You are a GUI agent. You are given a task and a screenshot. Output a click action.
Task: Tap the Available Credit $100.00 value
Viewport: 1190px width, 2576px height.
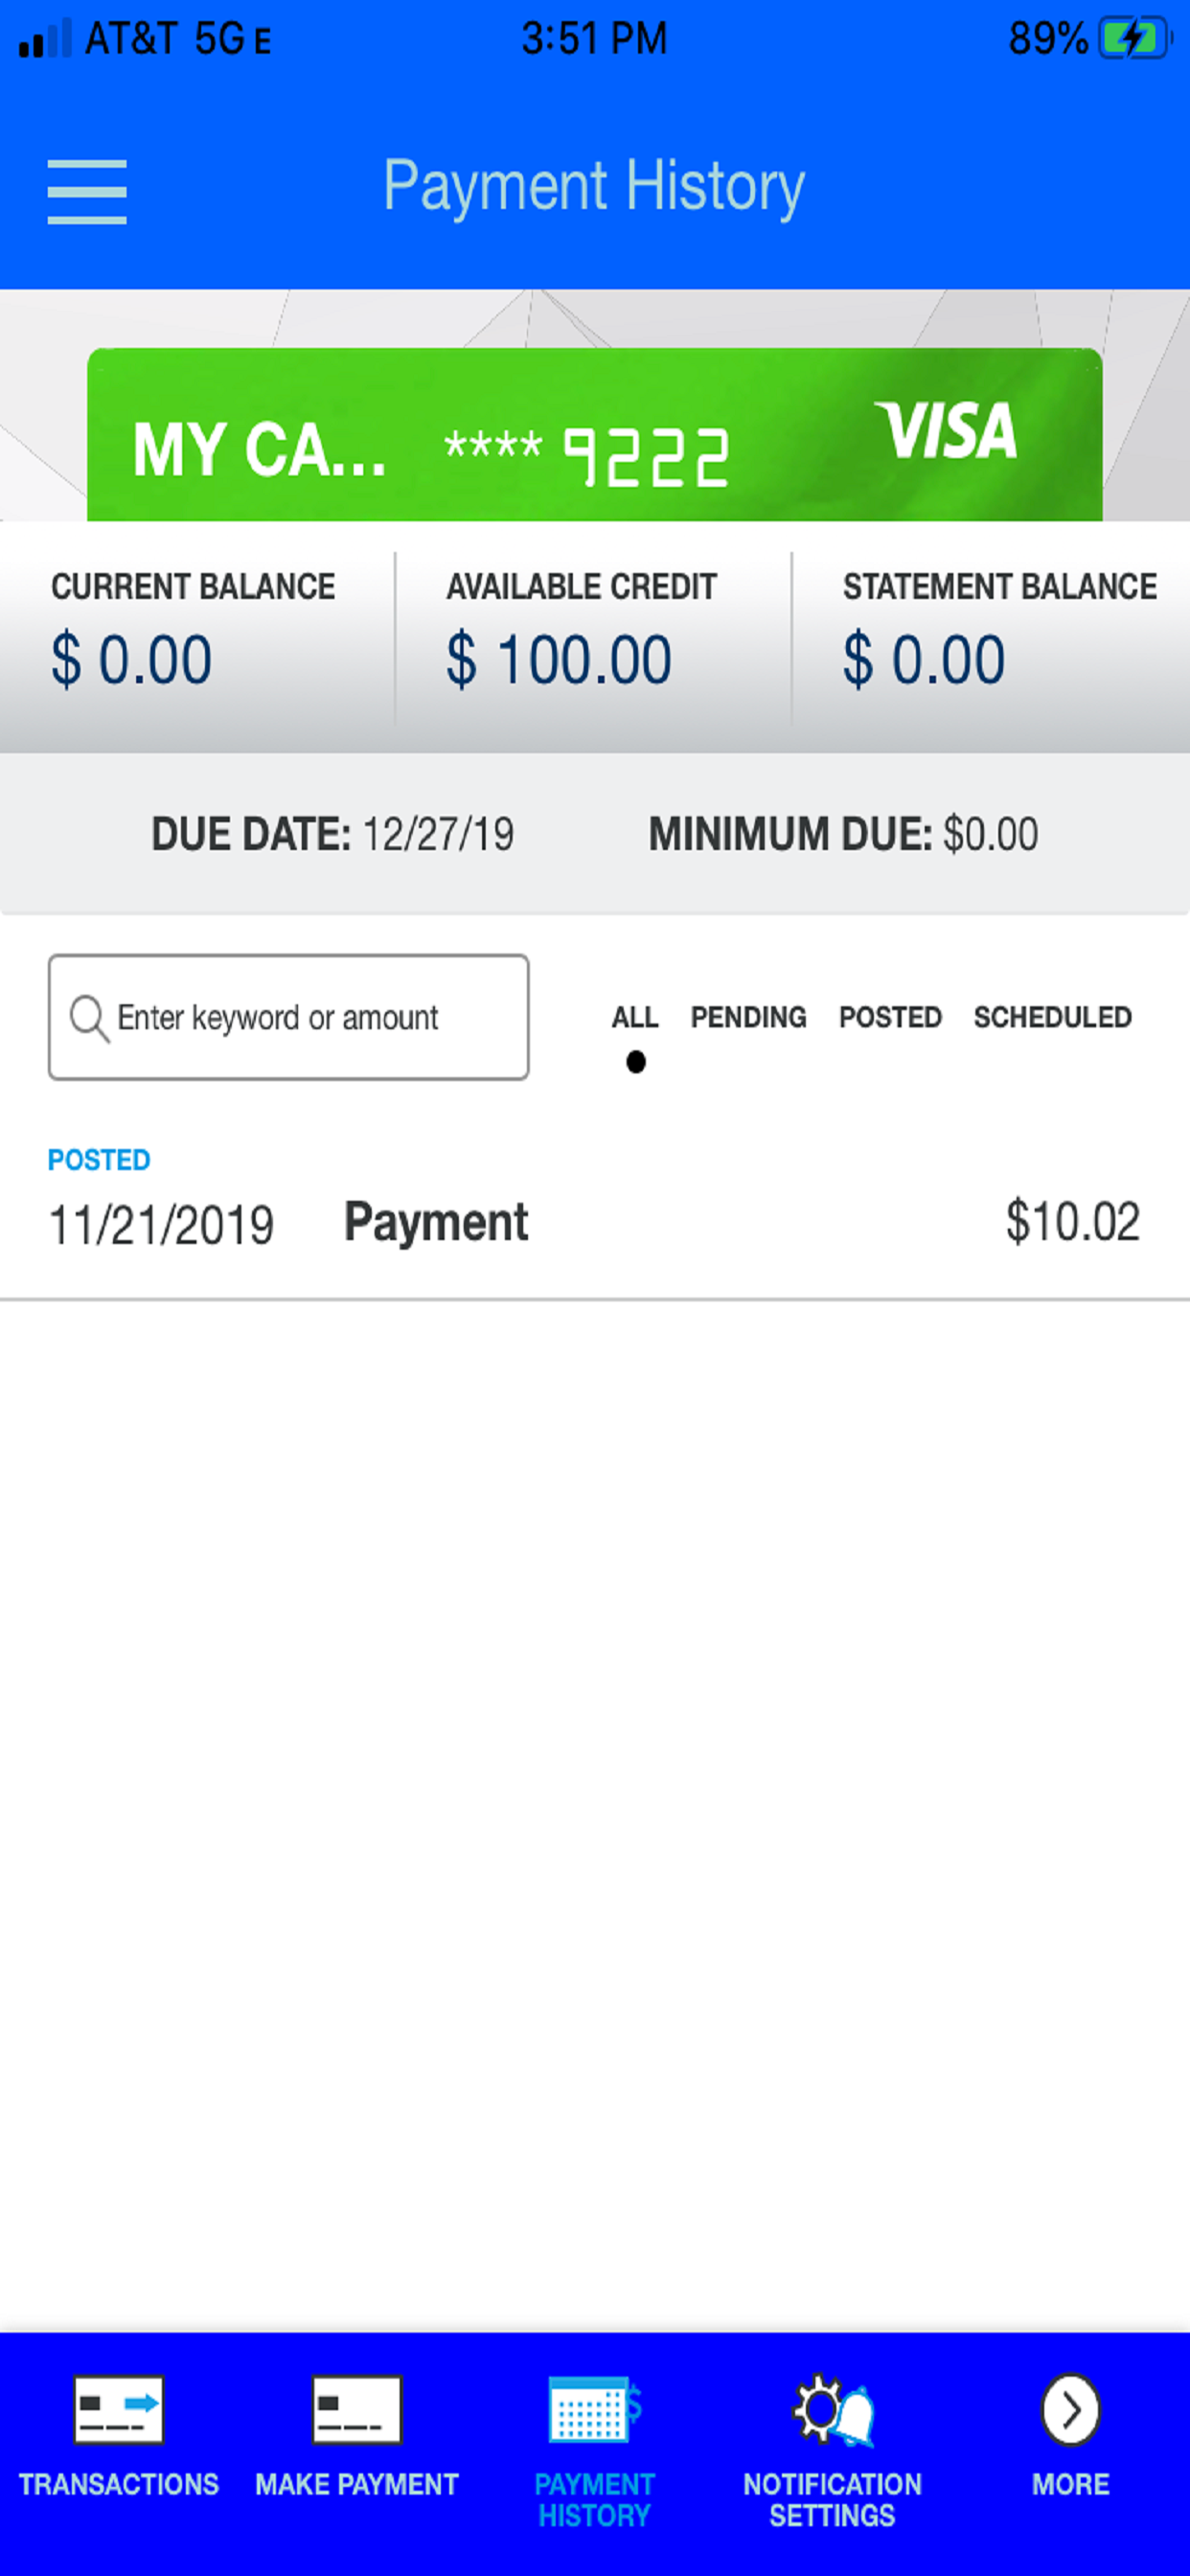point(559,660)
